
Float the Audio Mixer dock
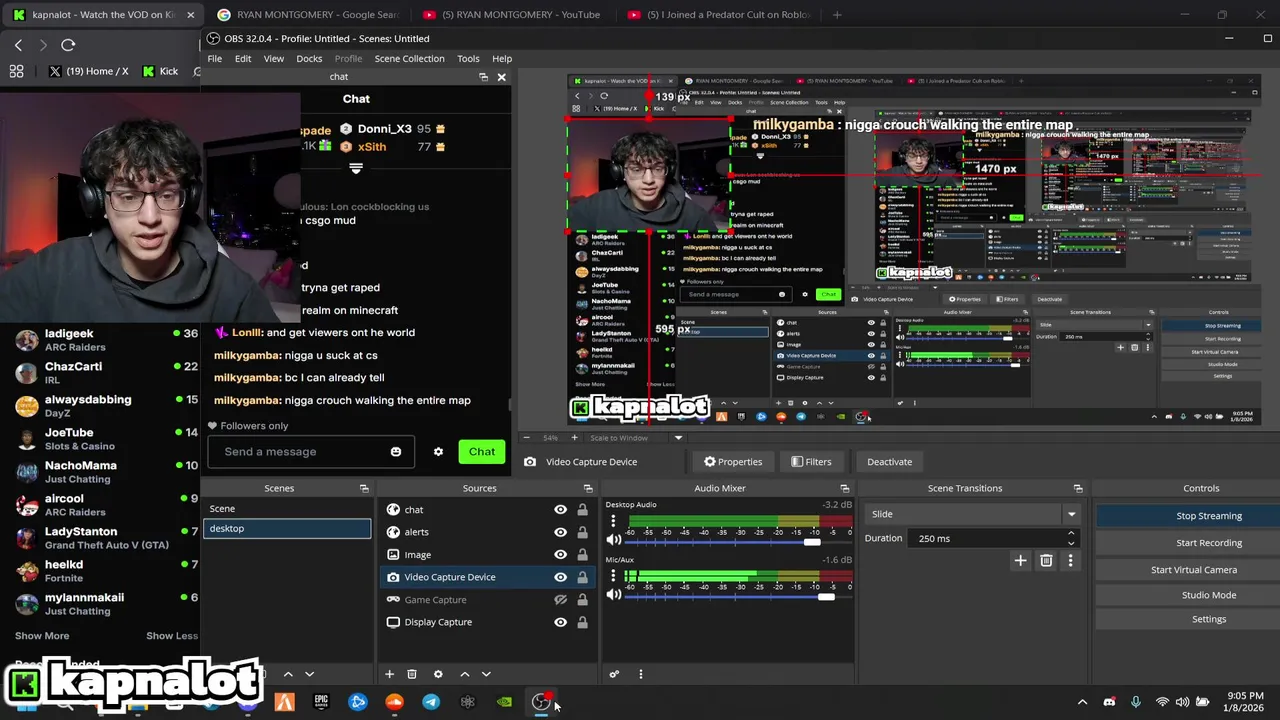[845, 488]
